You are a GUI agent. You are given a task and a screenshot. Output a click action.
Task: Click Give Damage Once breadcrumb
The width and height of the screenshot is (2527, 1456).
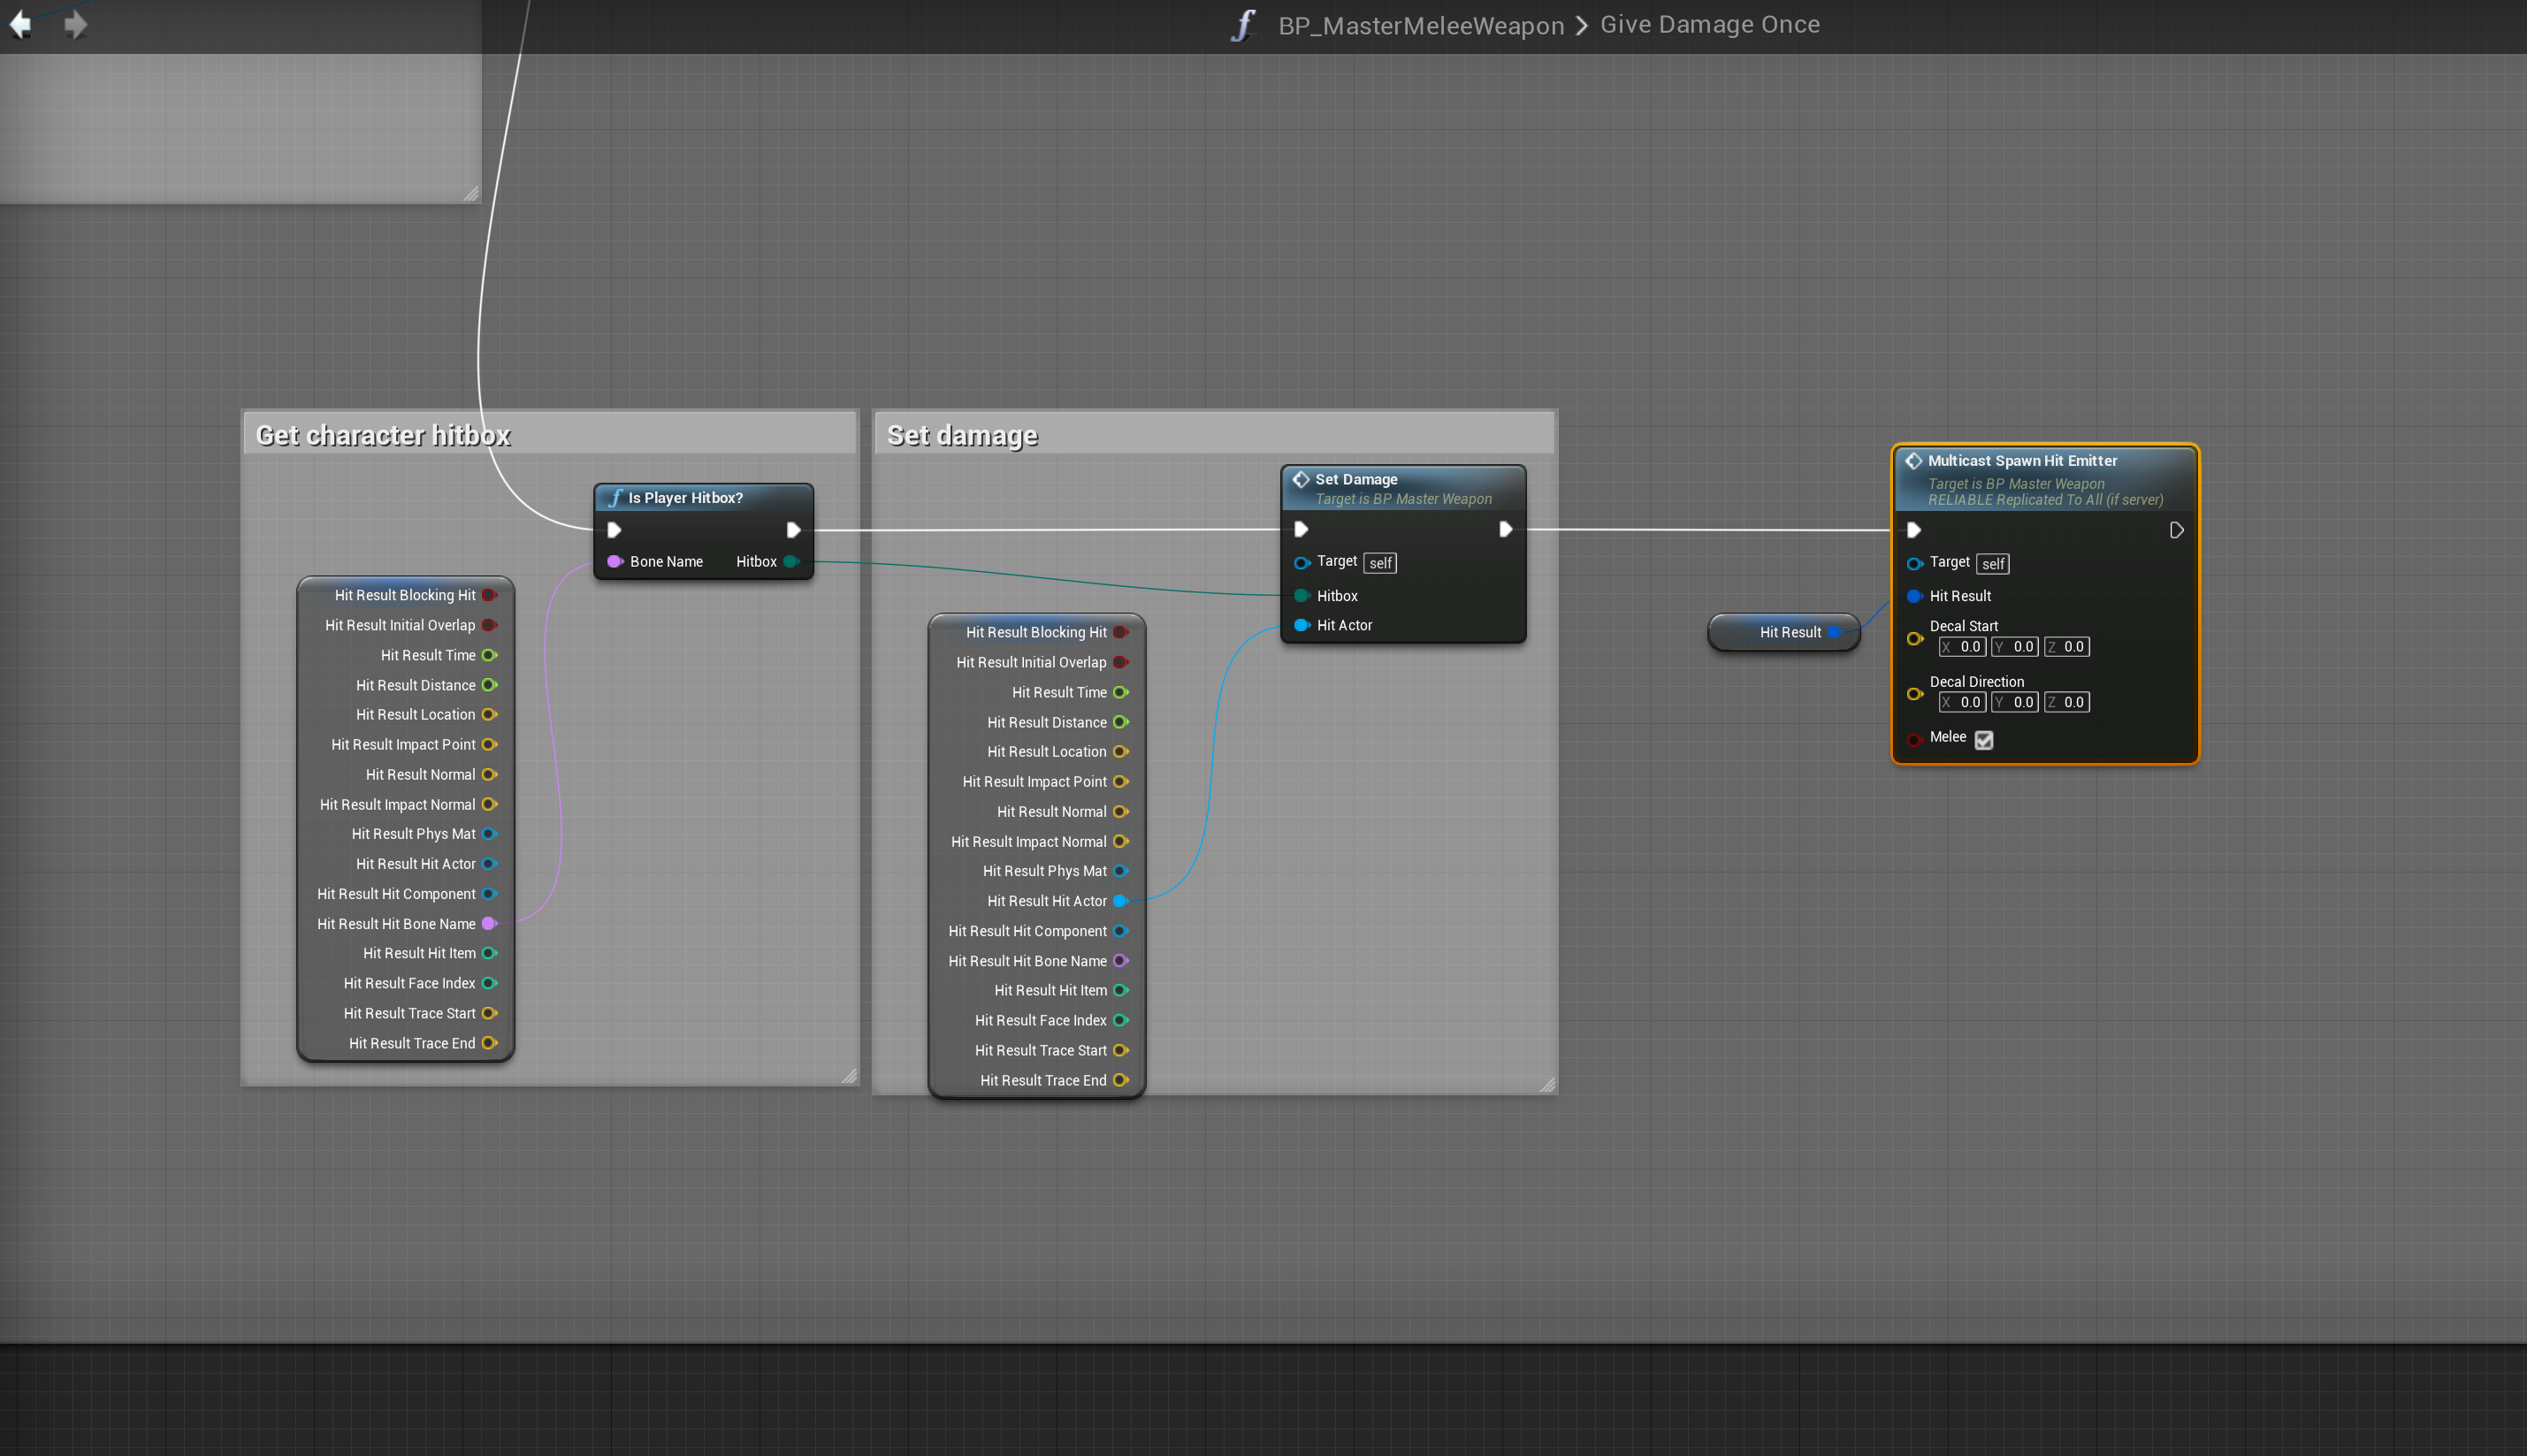coord(1710,25)
